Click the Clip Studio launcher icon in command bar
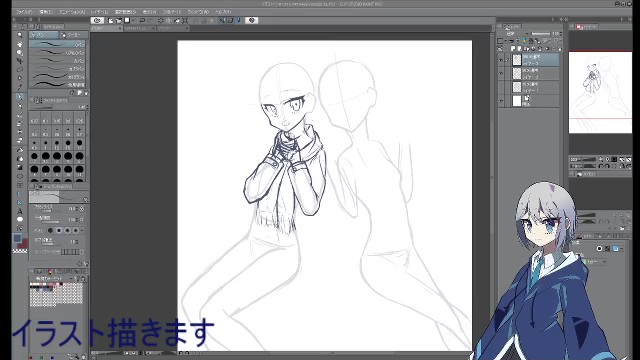The image size is (640, 360). click(97, 20)
